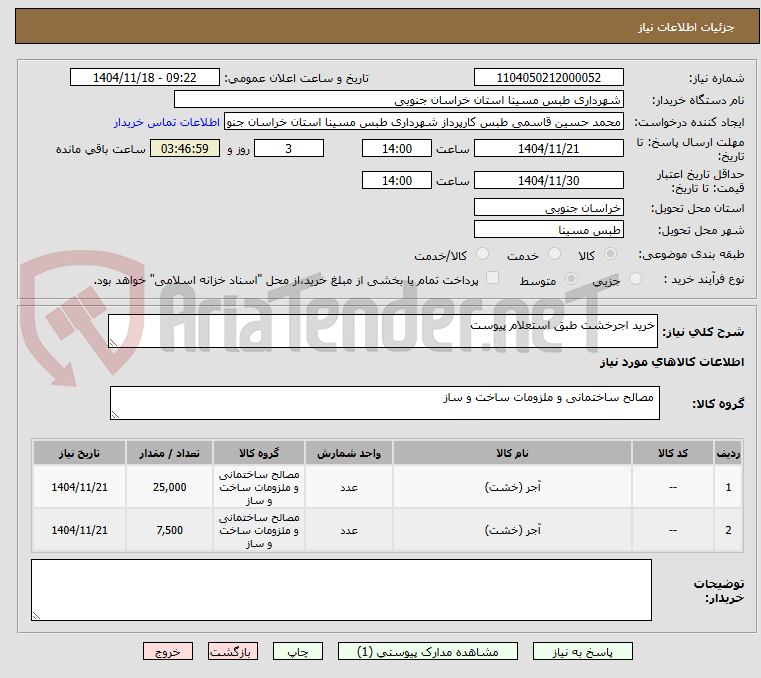
Task: Click the quantity cell 25,000
Action: click(169, 487)
